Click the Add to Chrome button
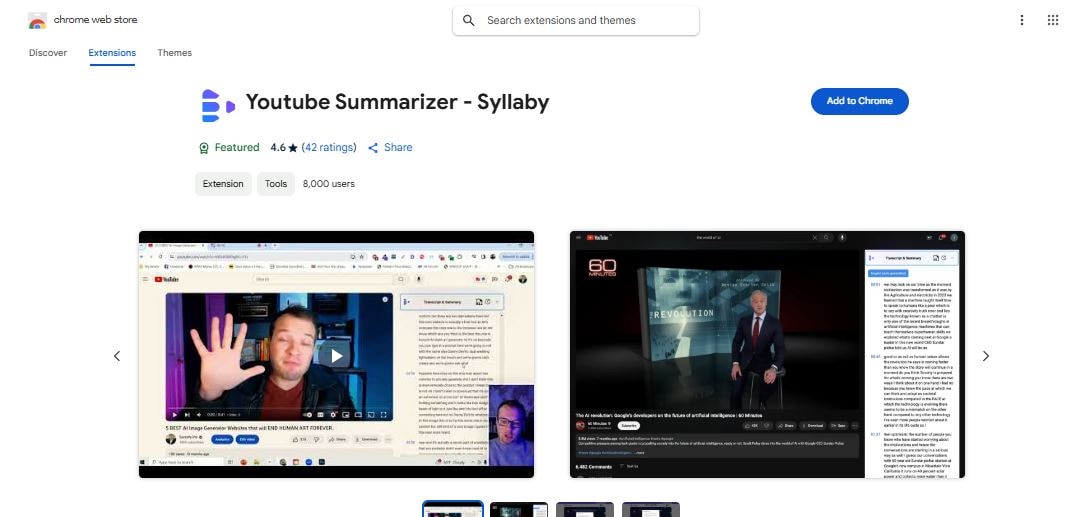1065x517 pixels. tap(860, 101)
